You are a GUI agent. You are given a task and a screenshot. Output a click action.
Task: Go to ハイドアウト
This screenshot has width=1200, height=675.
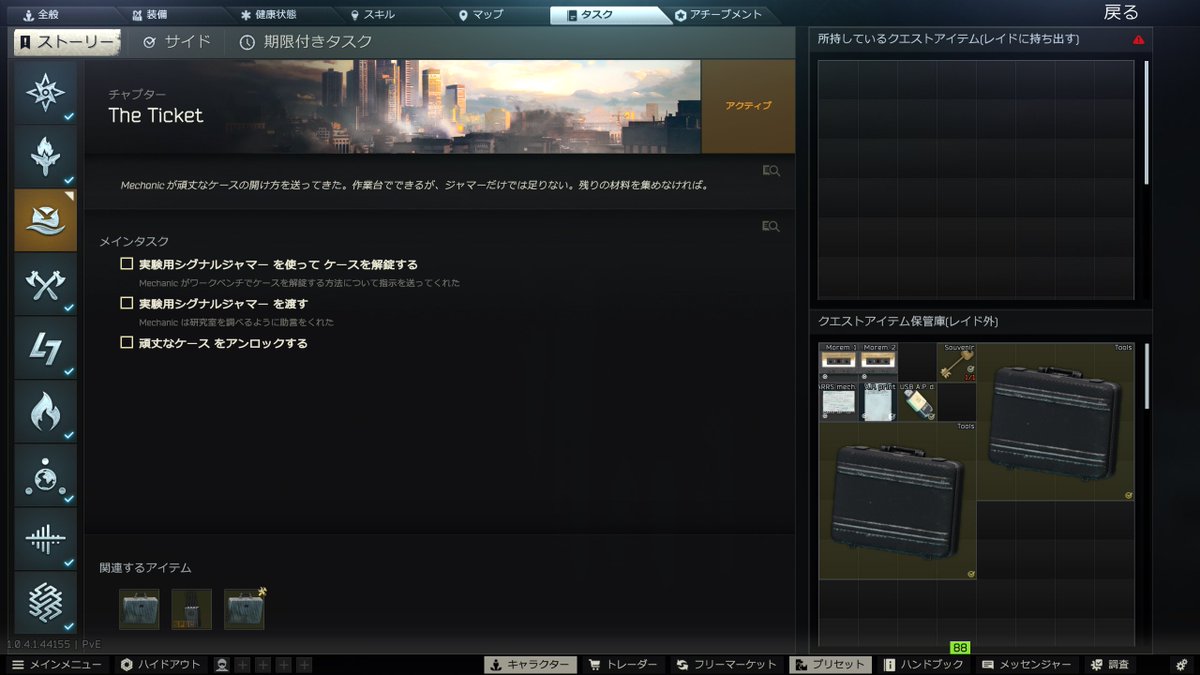tap(161, 665)
